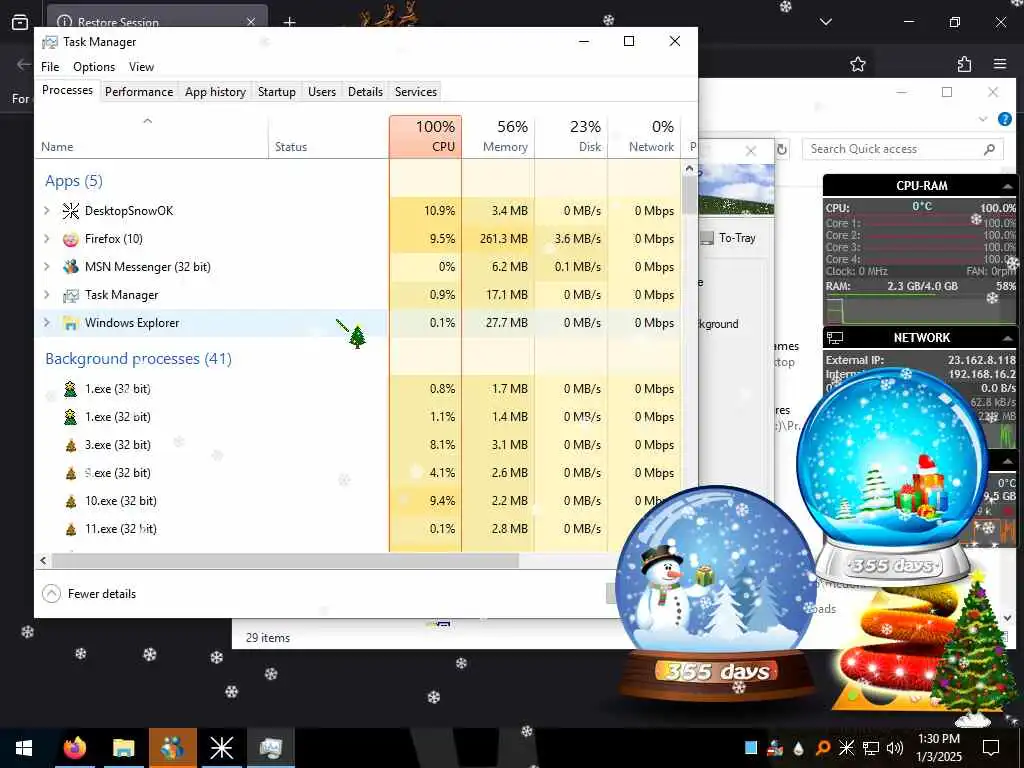Image resolution: width=1024 pixels, height=768 pixels.
Task: Open DesktopSnowOK snowflake from the taskbar
Action: click(x=221, y=748)
